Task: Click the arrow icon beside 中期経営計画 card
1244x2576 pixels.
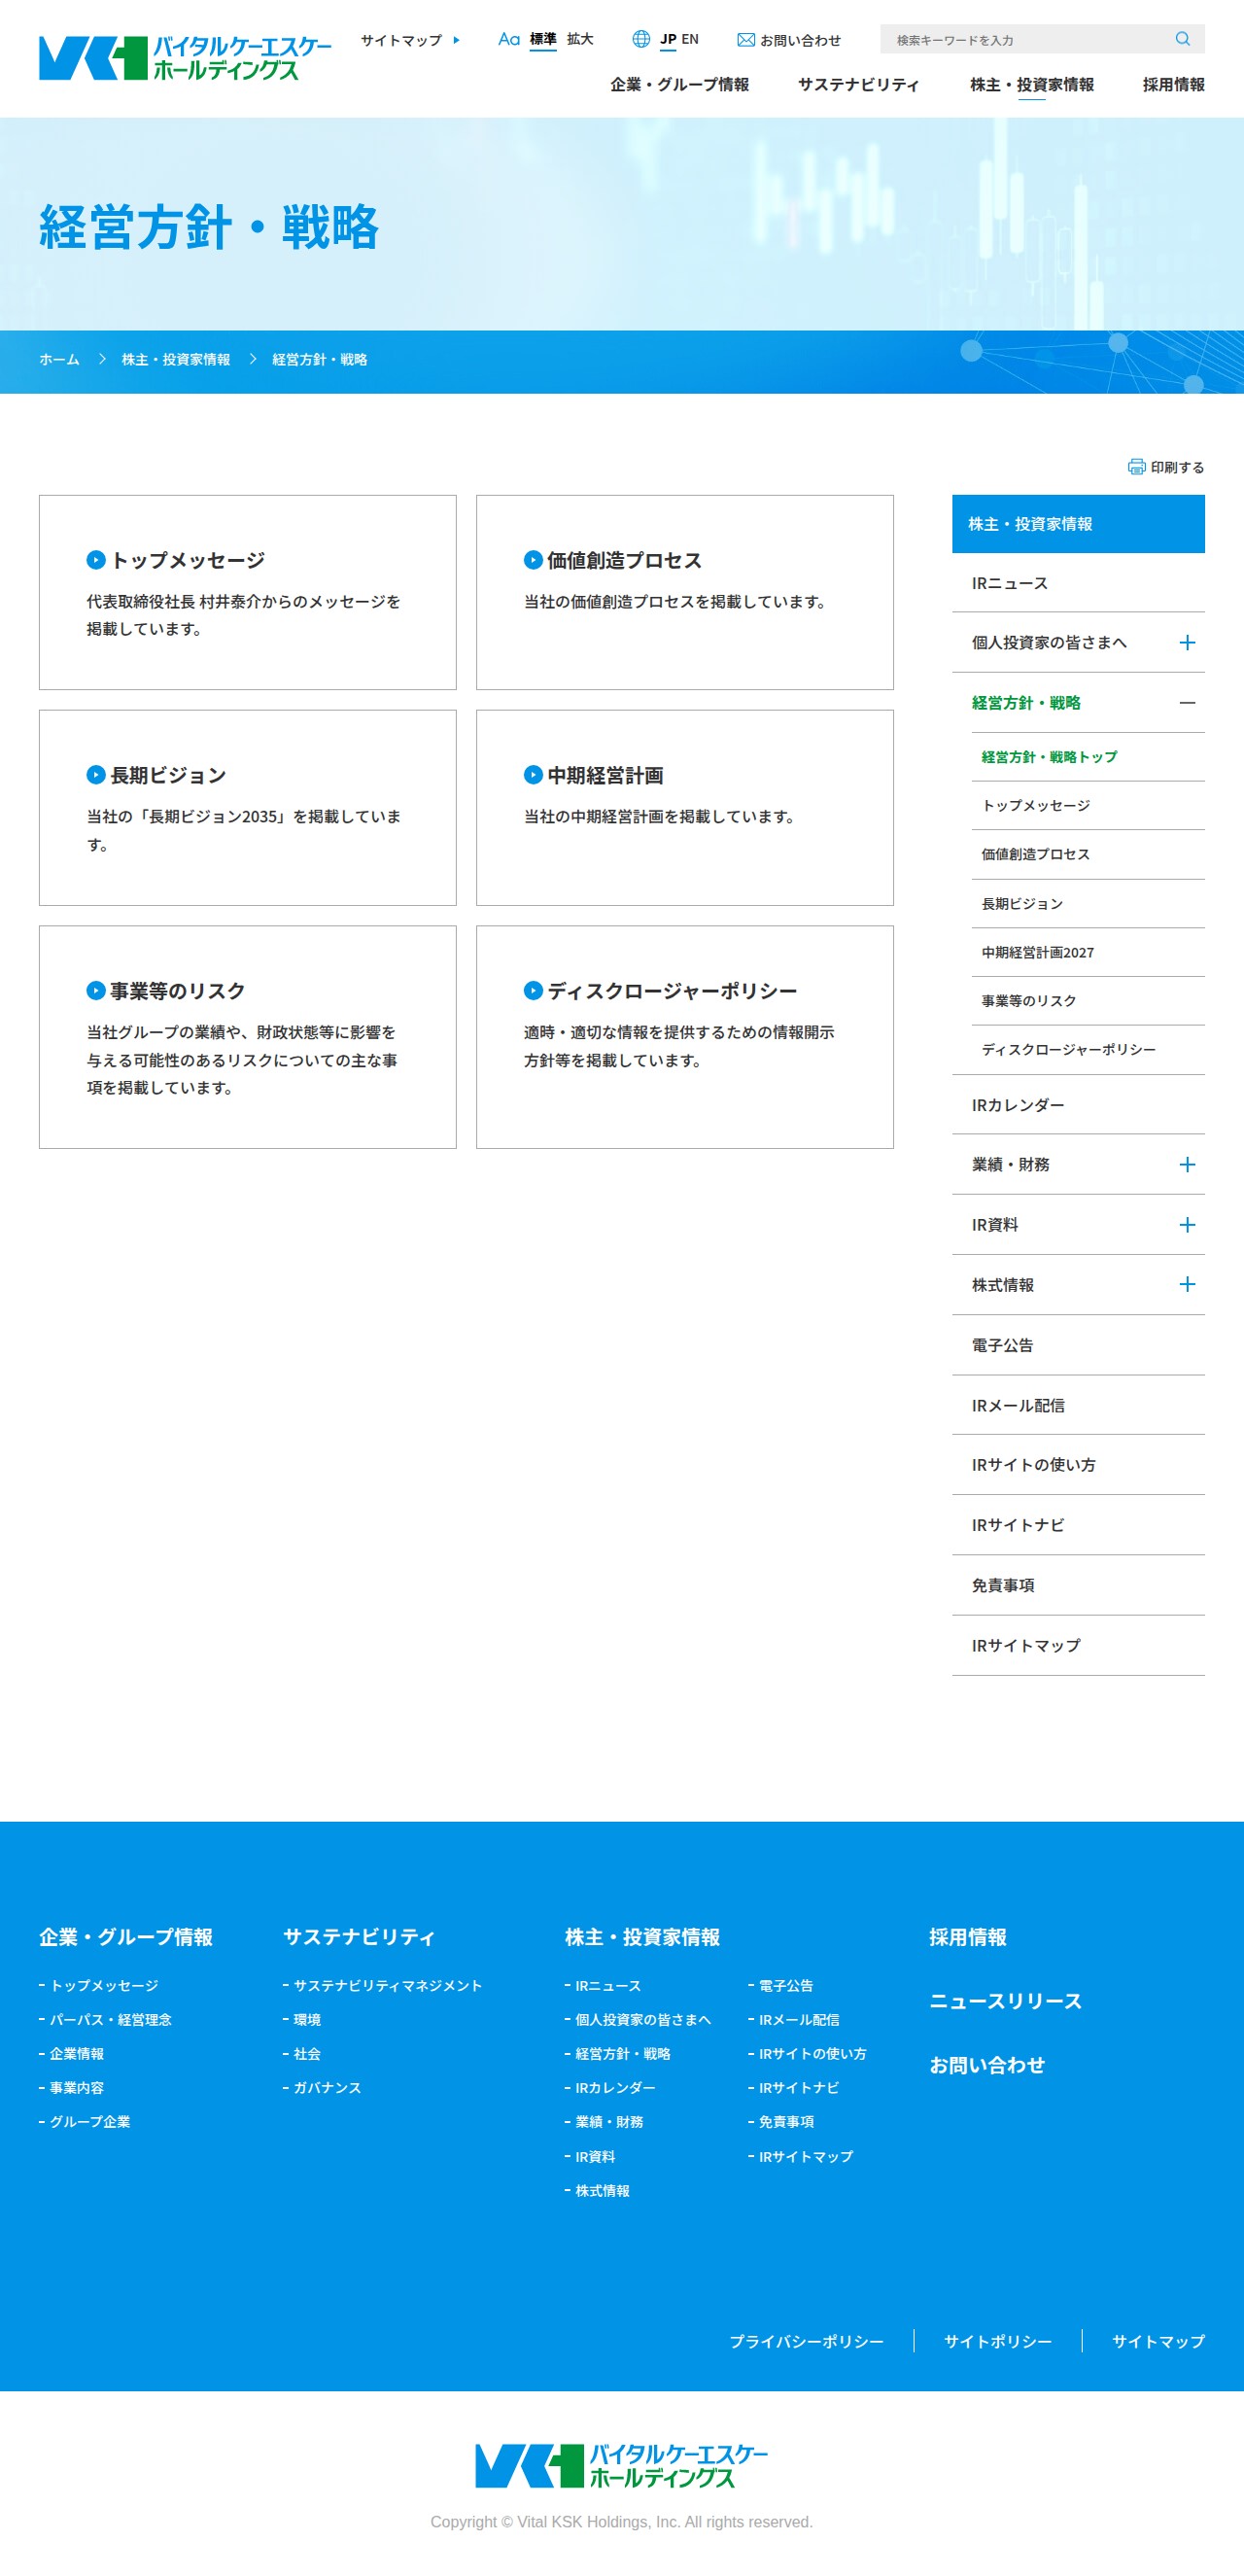Action: click(533, 775)
